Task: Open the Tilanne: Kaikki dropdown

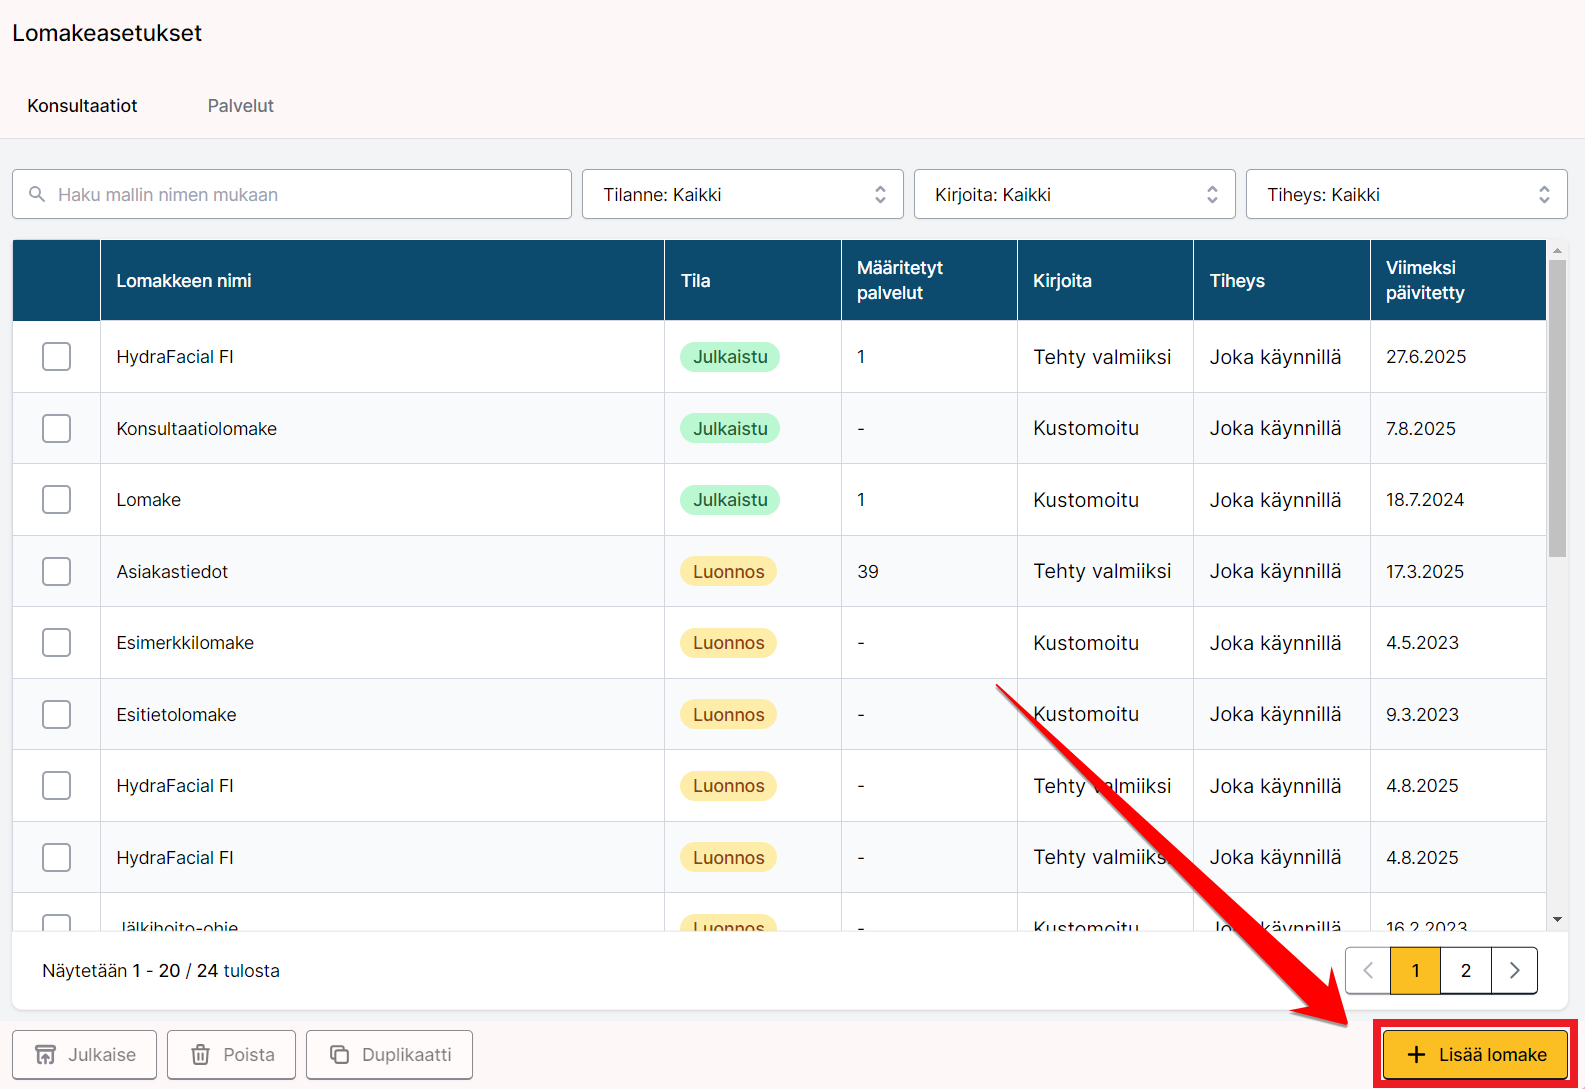Action: coord(743,194)
